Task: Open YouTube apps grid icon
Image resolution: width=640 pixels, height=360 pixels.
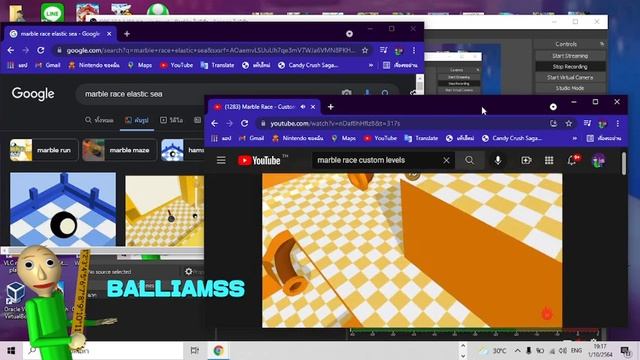Action: coord(549,160)
